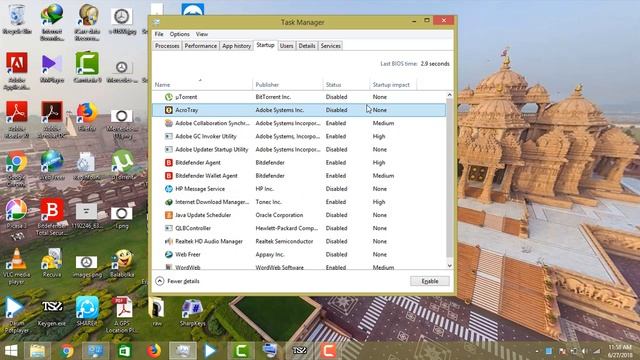Click the Bitdefender Agent row icon
The image size is (640, 360).
coord(169,163)
